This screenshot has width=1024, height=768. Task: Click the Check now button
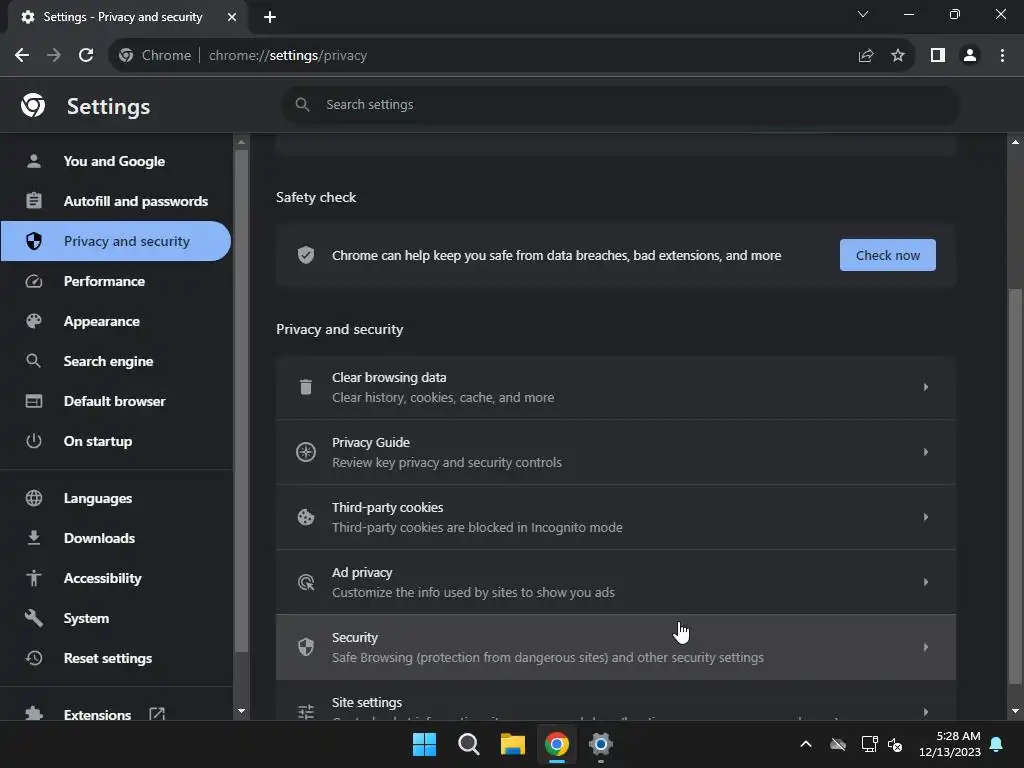click(888, 255)
